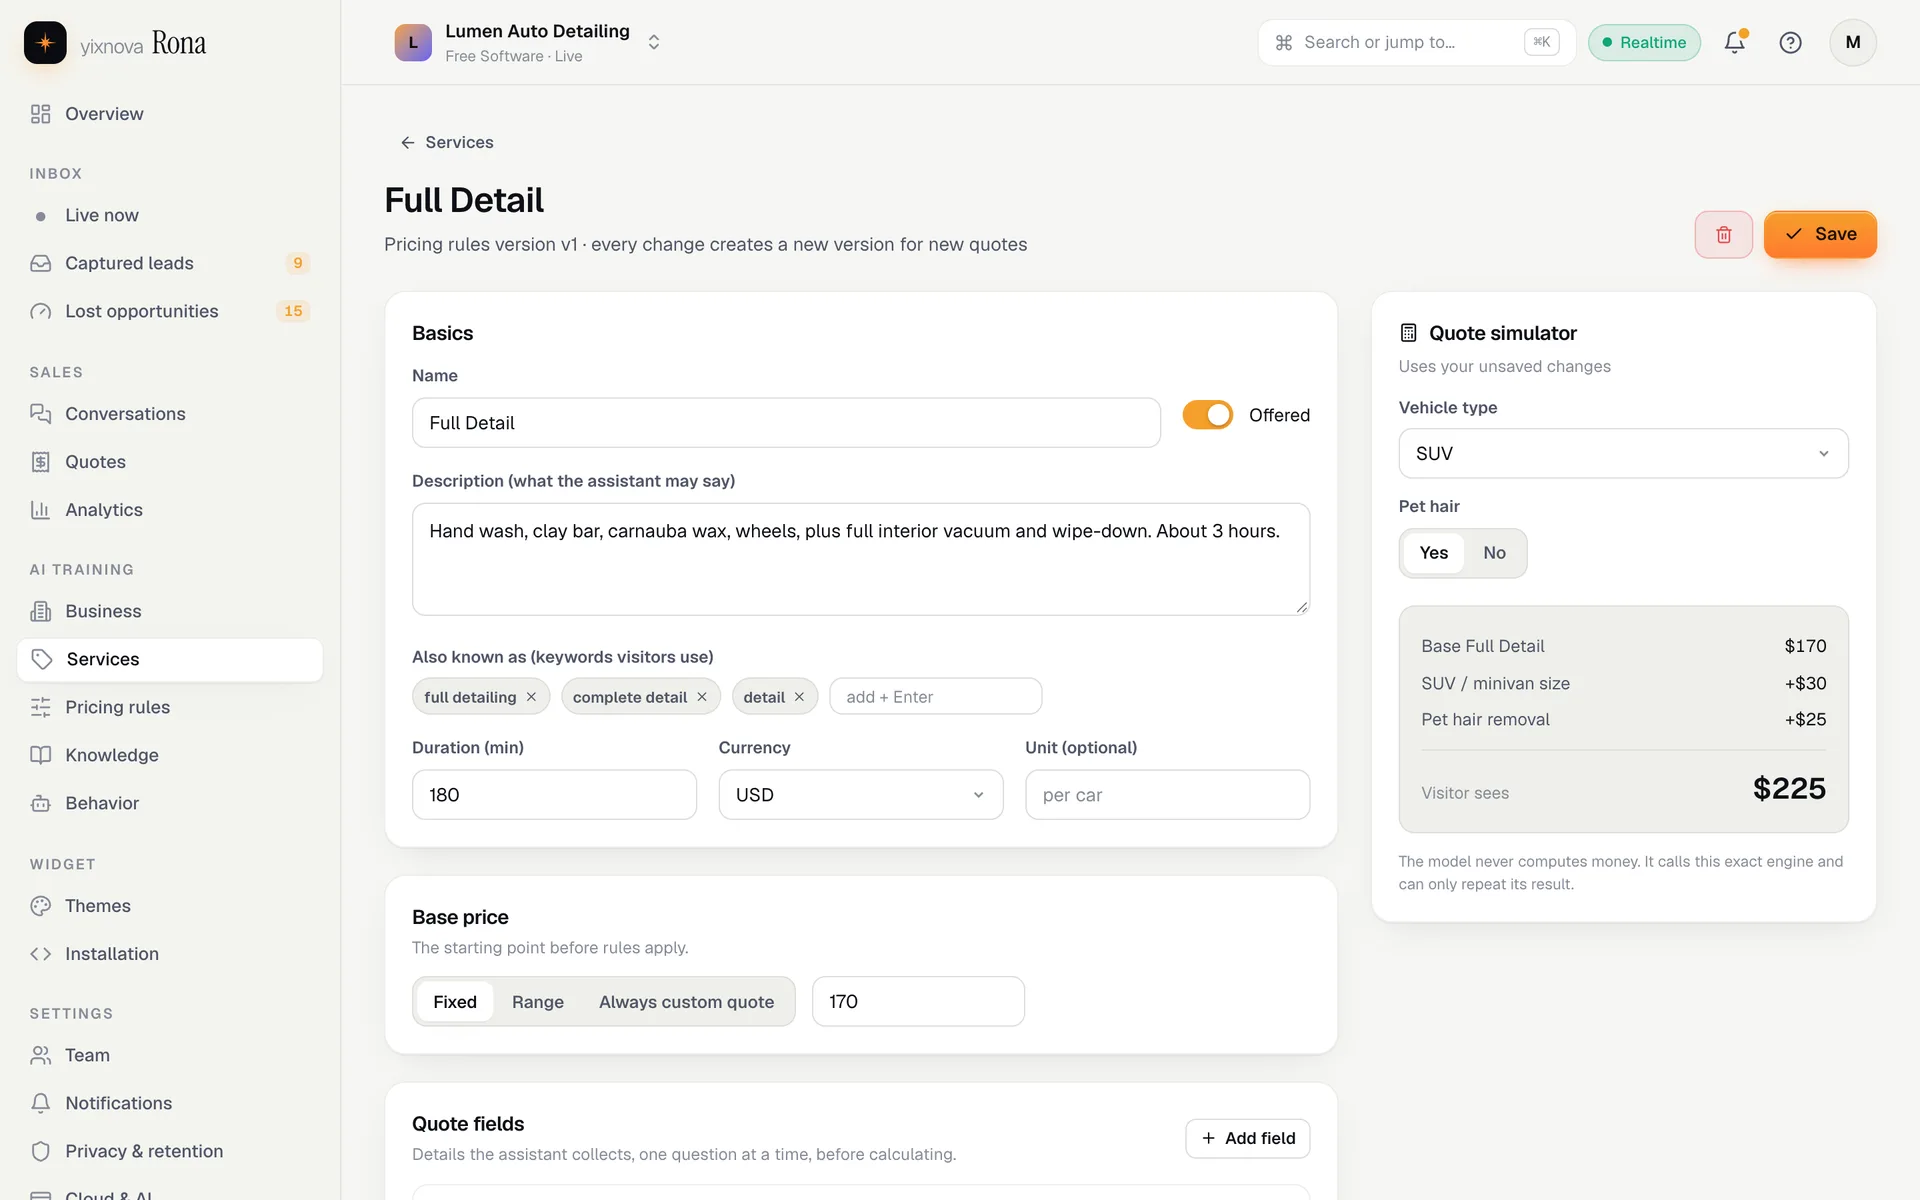Go to Conversations

170,414
